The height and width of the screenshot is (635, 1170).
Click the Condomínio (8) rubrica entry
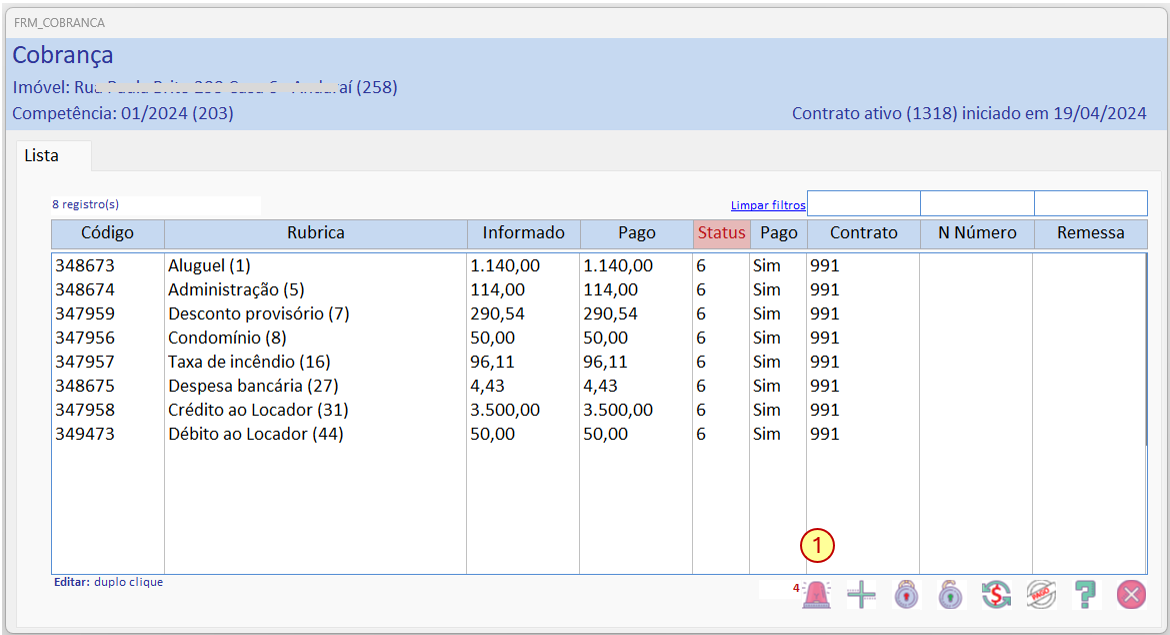click(227, 337)
